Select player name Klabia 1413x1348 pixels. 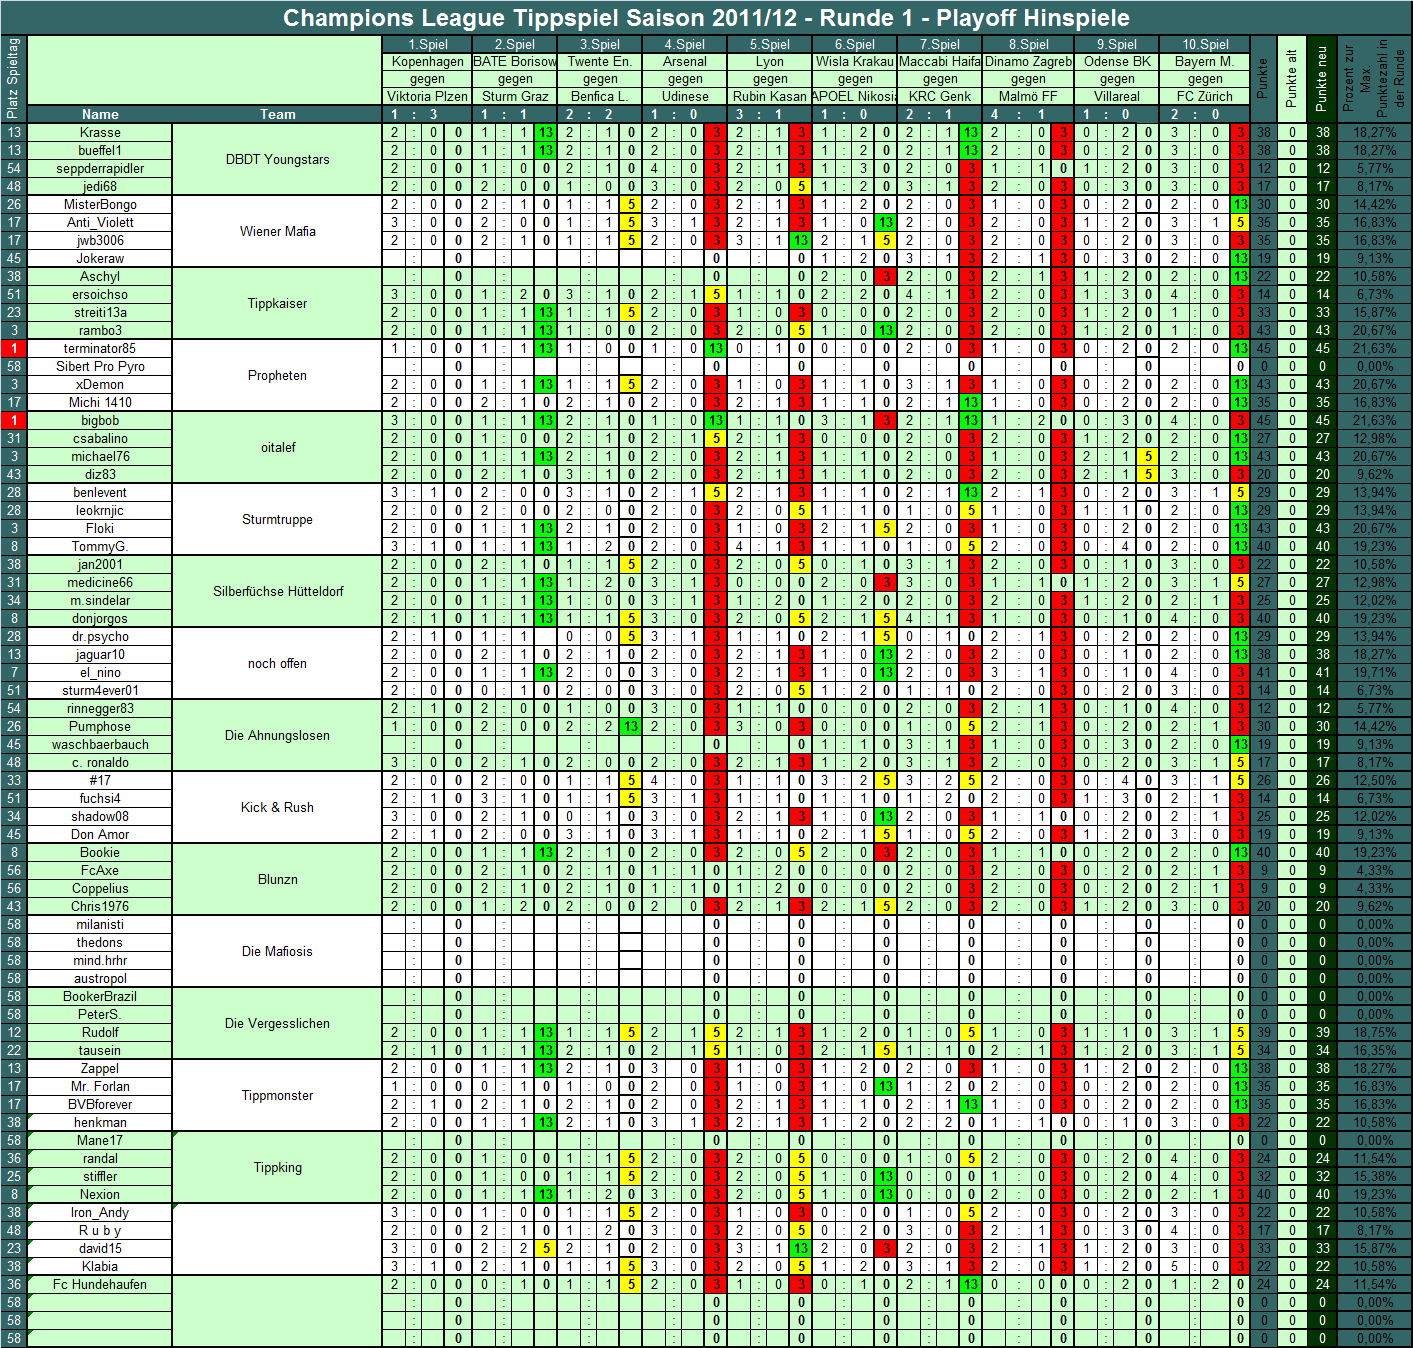click(100, 1266)
